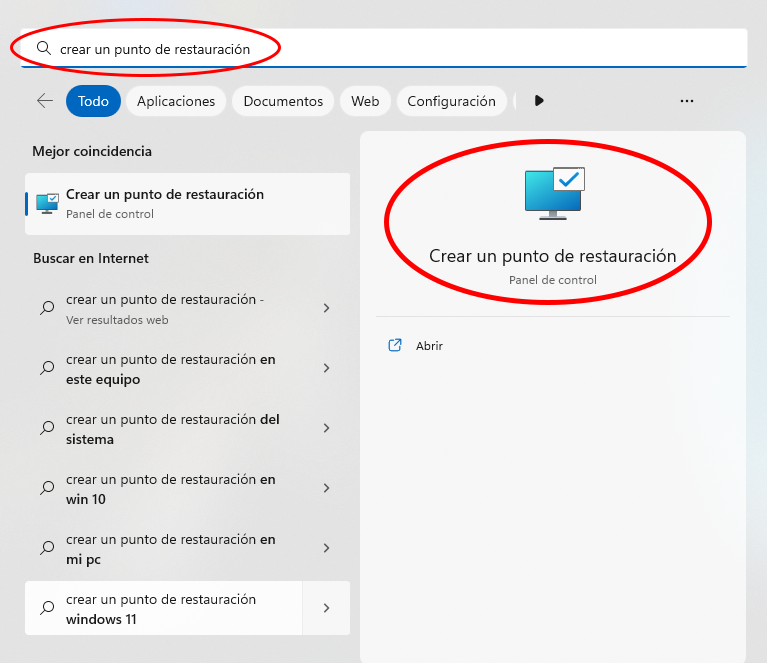Click the large monitor icon in the details panel

(x=553, y=193)
